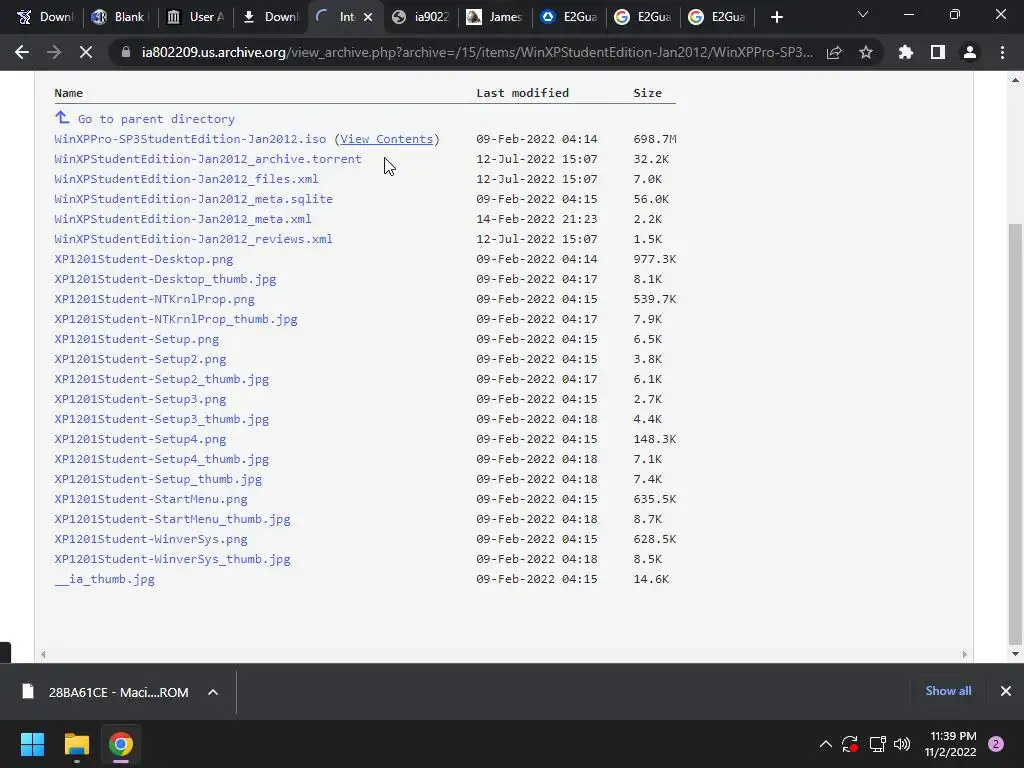1024x768 pixels.
Task: Click Chrome icon in taskbar
Action: point(121,744)
